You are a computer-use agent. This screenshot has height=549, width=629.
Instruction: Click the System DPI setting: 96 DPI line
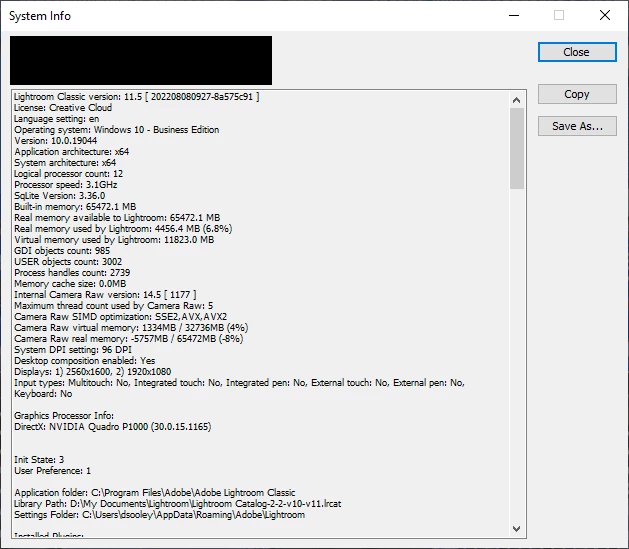pos(73,350)
